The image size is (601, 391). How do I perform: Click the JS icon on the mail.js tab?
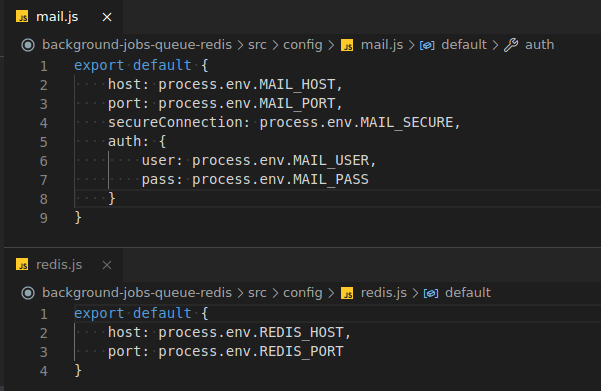pyautogui.click(x=22, y=17)
